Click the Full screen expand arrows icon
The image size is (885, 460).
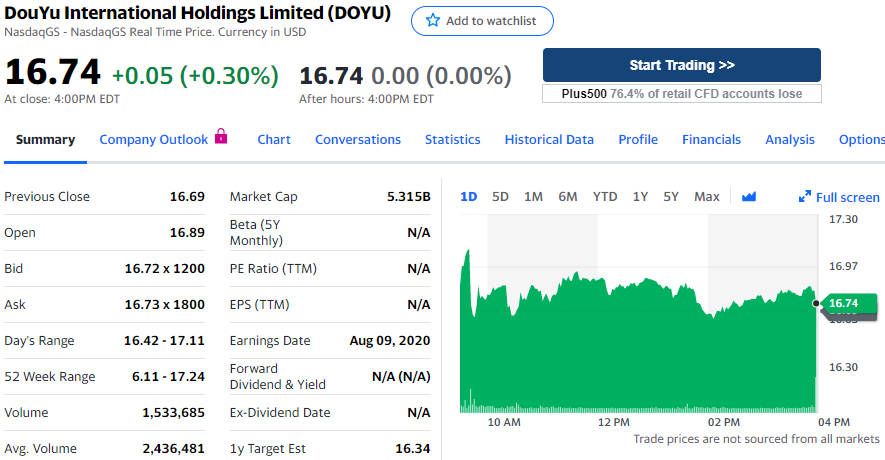tap(805, 196)
